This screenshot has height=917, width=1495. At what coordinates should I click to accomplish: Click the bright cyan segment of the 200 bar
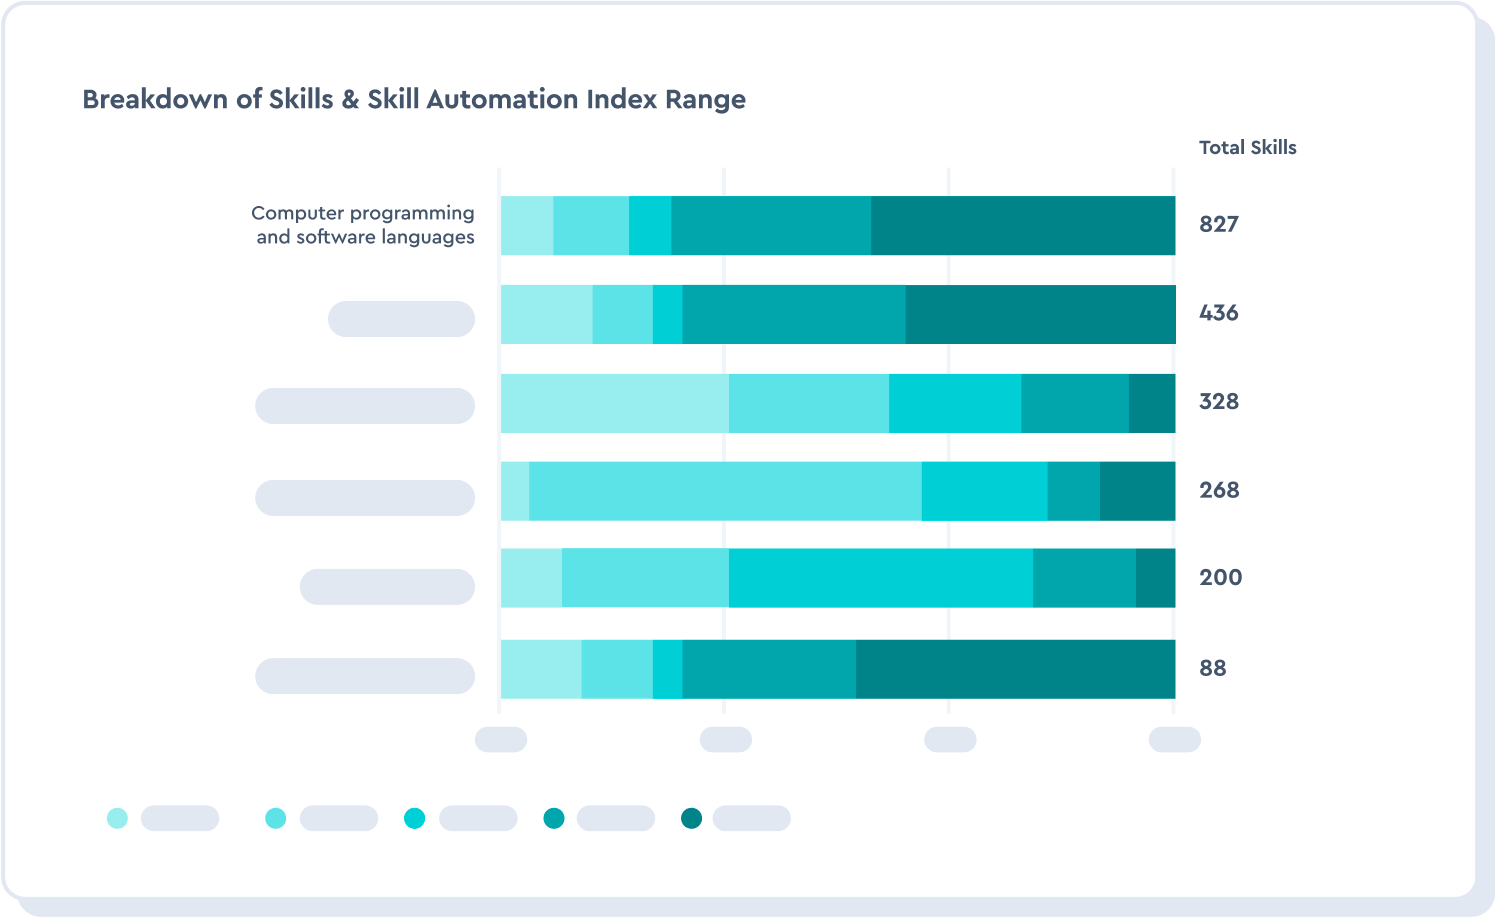pos(880,578)
